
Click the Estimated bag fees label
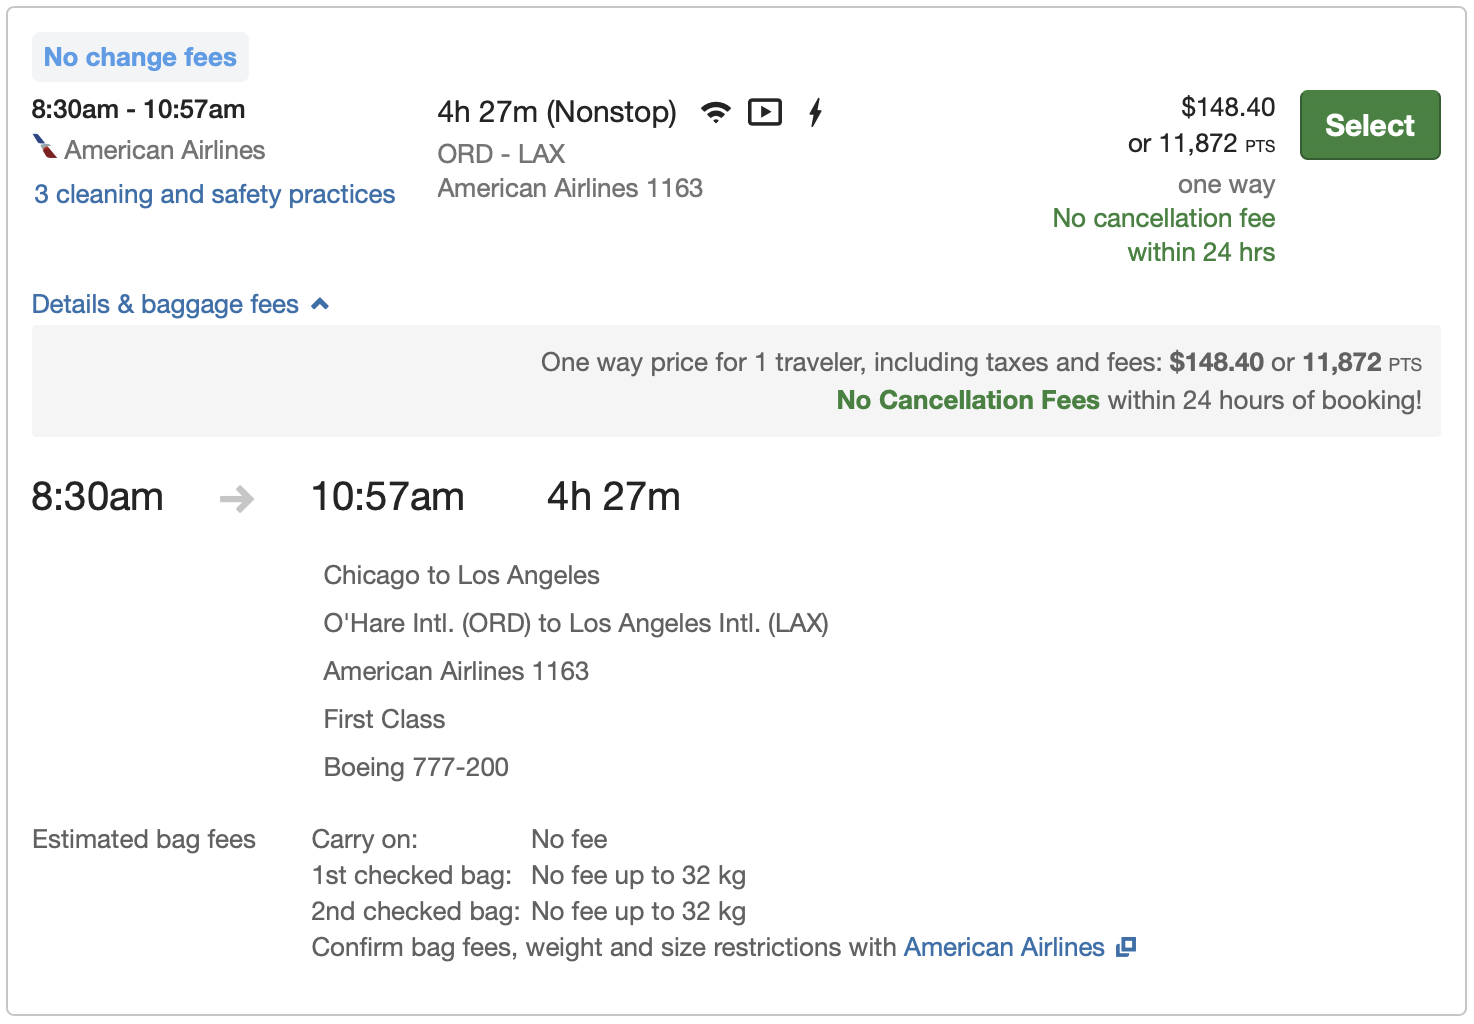(x=143, y=839)
